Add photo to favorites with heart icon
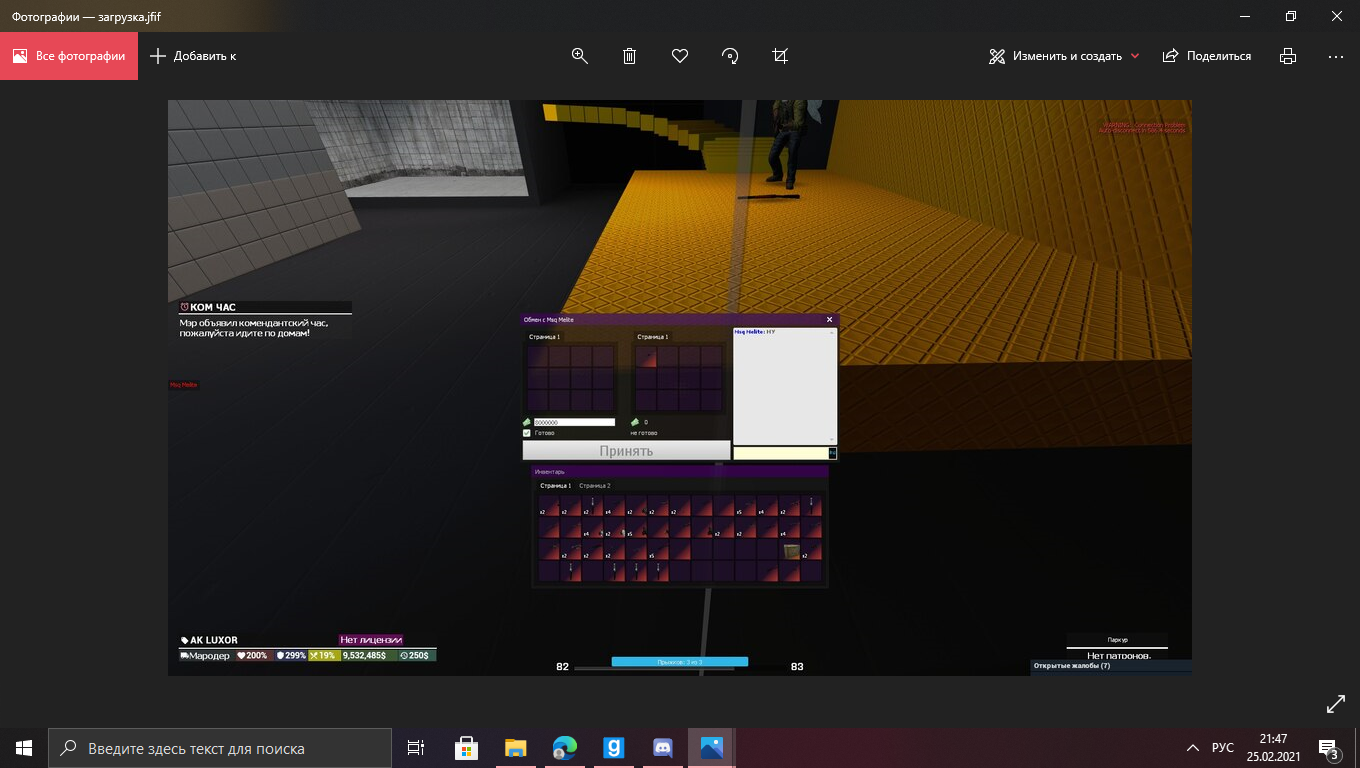Image resolution: width=1360 pixels, height=768 pixels. point(680,56)
